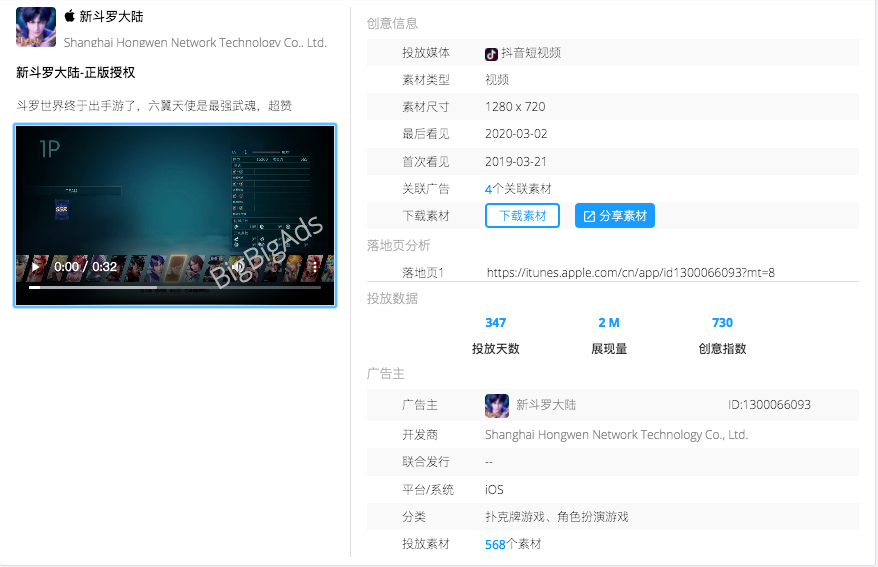Click the 347 投放天数 value
Viewport: 878px width, 567px height.
coord(496,323)
